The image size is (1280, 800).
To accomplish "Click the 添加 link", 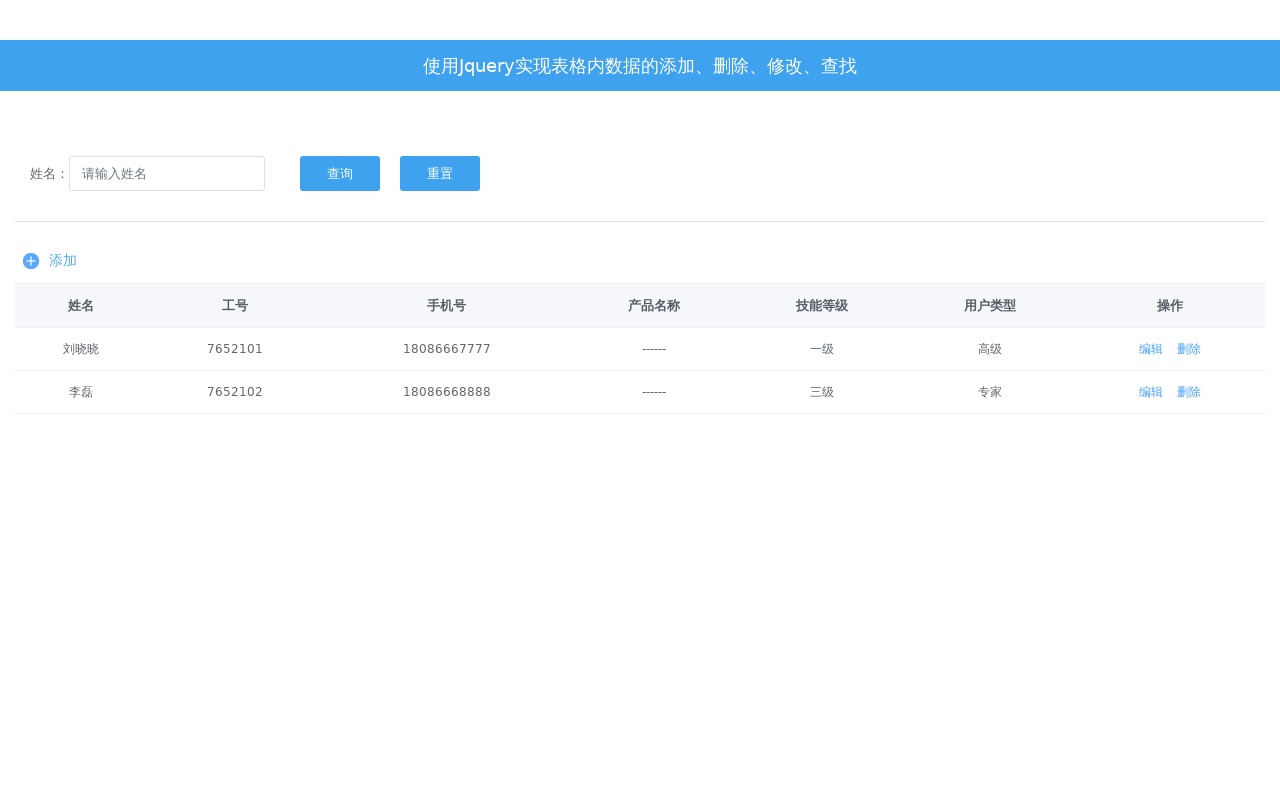I will pyautogui.click(x=63, y=261).
